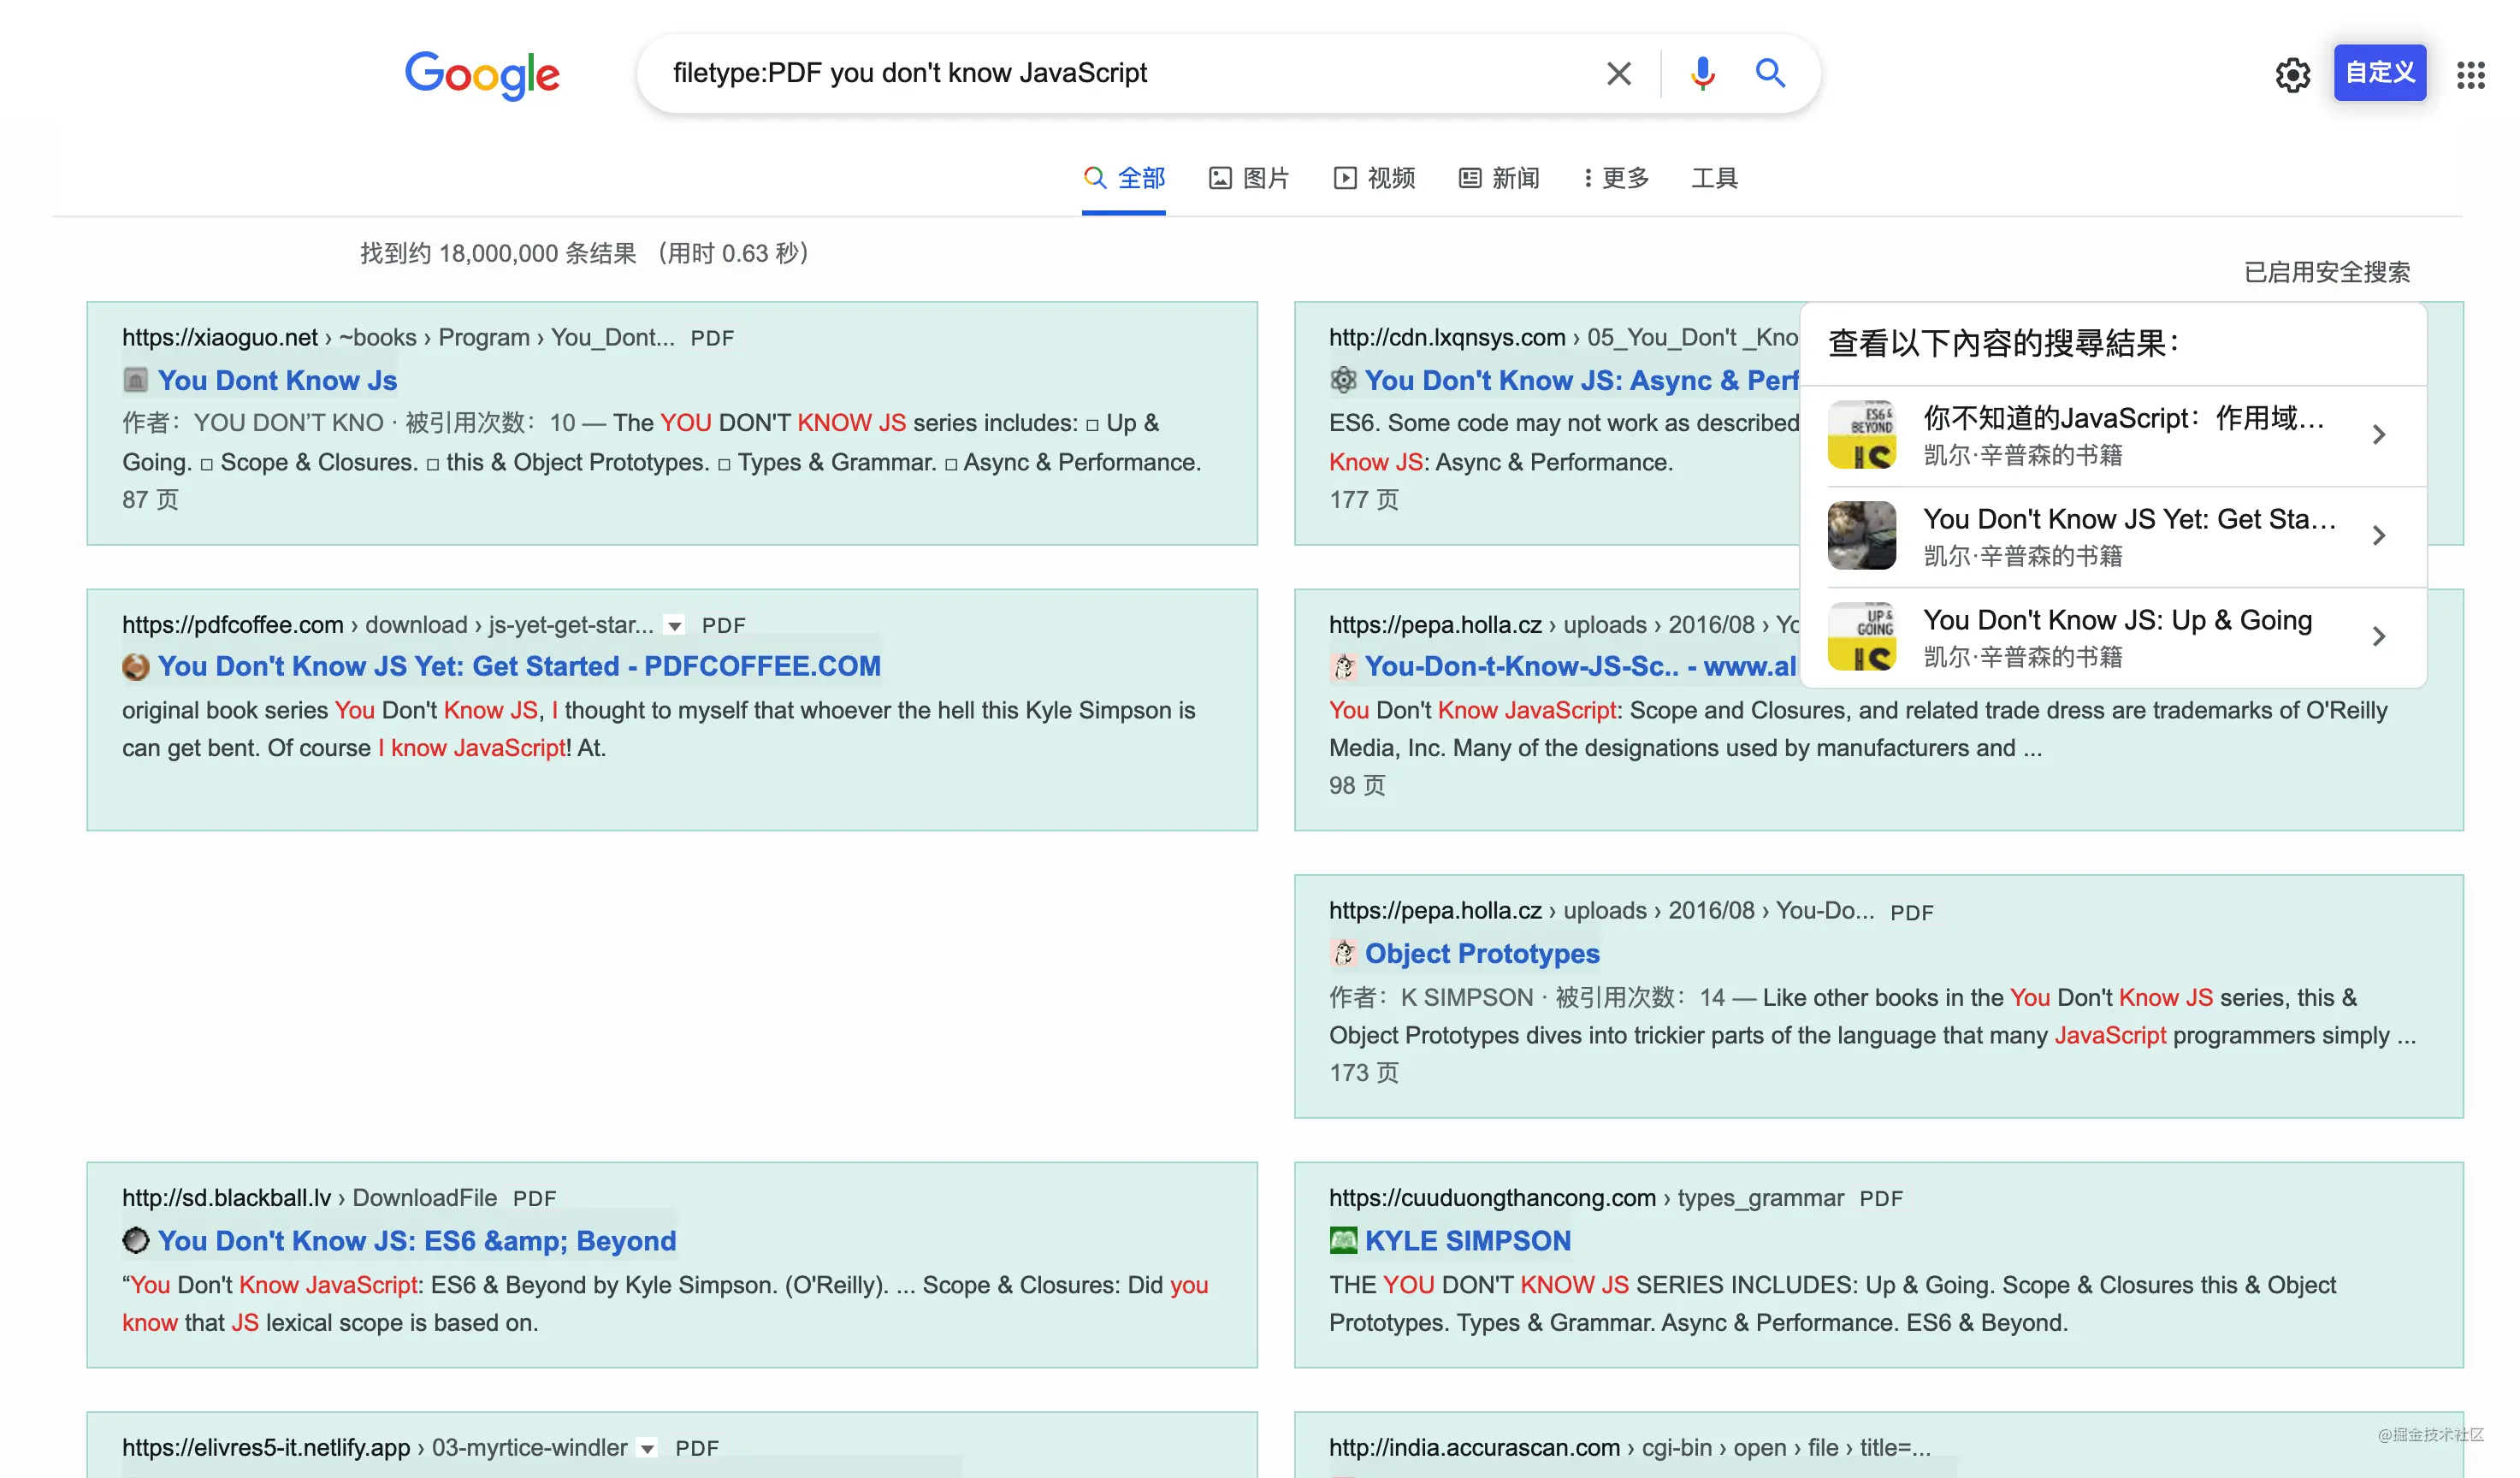Click '87 页' page count text
This screenshot has height=1478, width=2520.
150,500
